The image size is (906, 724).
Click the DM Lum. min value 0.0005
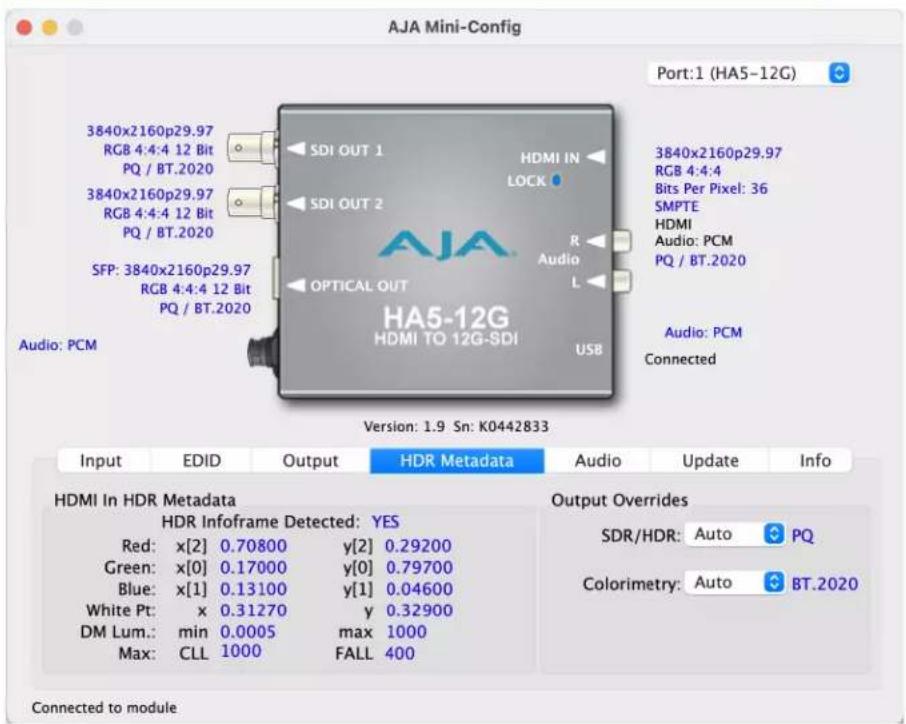pyautogui.click(x=248, y=632)
